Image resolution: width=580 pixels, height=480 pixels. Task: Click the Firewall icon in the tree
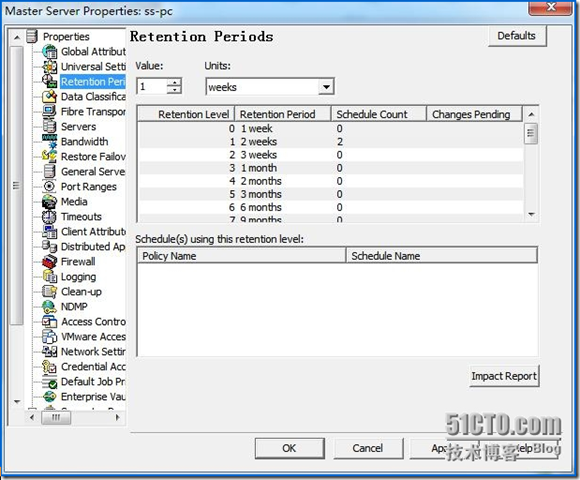point(49,261)
